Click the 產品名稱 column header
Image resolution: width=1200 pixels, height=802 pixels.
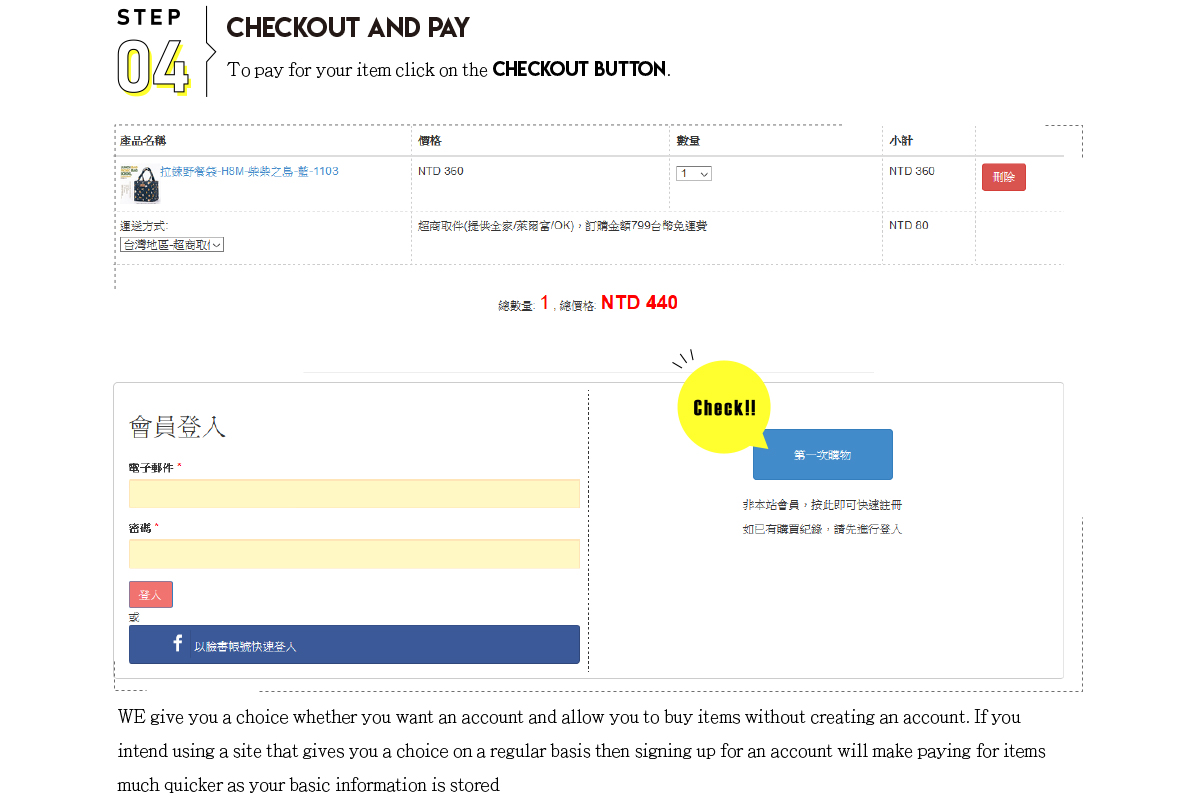click(x=143, y=141)
